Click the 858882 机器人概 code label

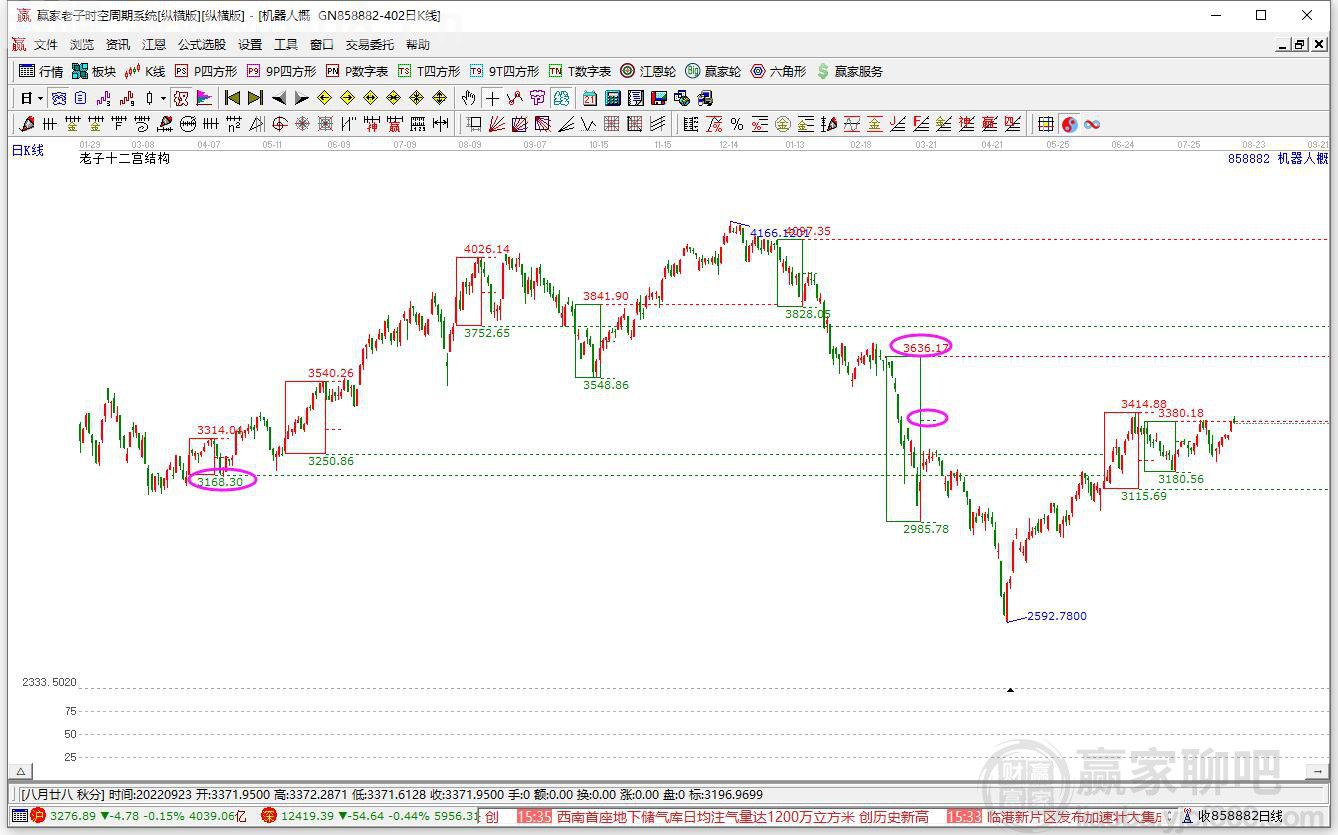1278,159
